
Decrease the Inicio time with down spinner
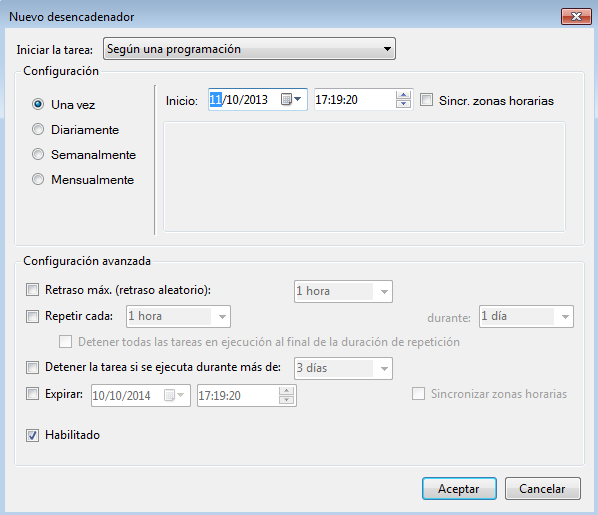[403, 104]
